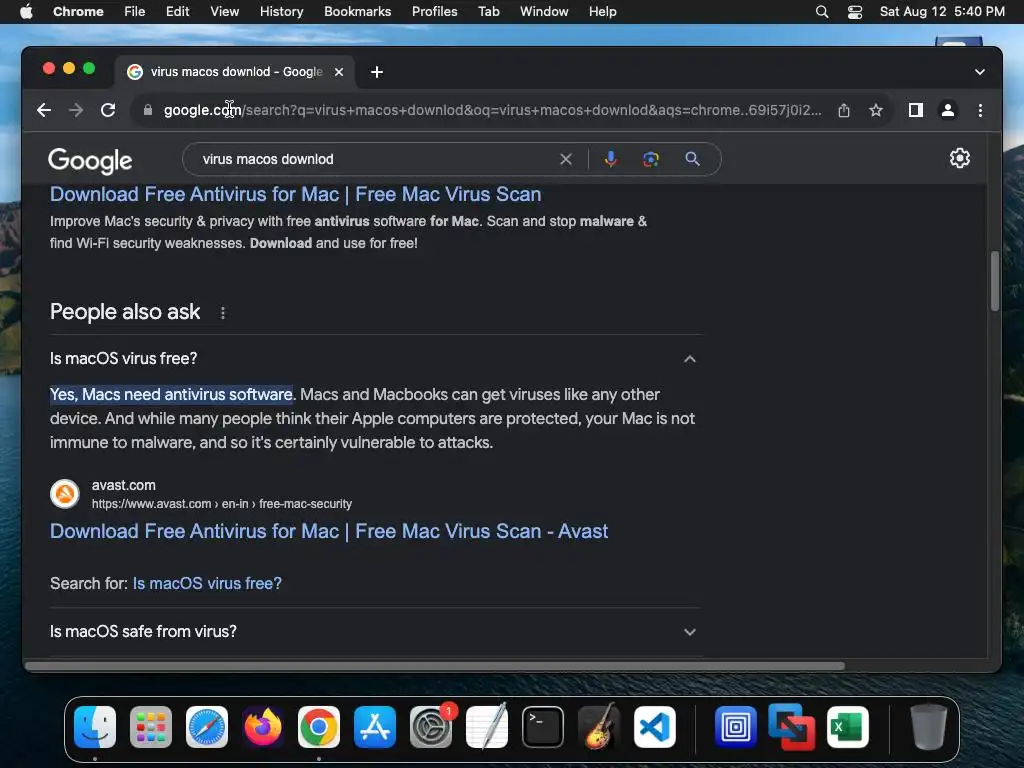Collapse 'Is macOS virus free?' answer
This screenshot has width=1024, height=768.
pos(690,359)
